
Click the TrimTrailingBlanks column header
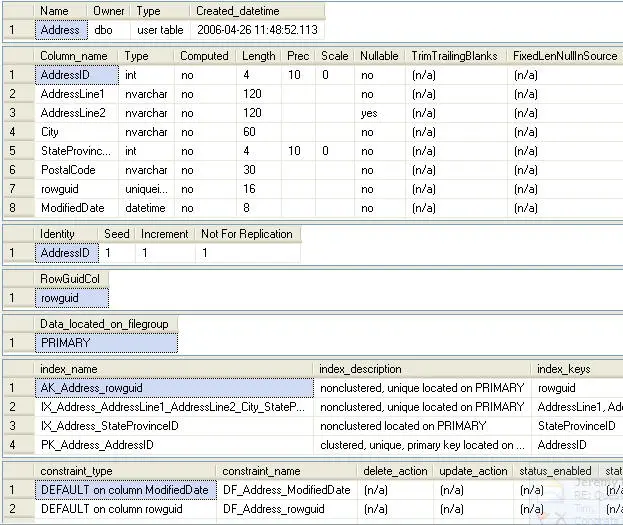coord(453,56)
